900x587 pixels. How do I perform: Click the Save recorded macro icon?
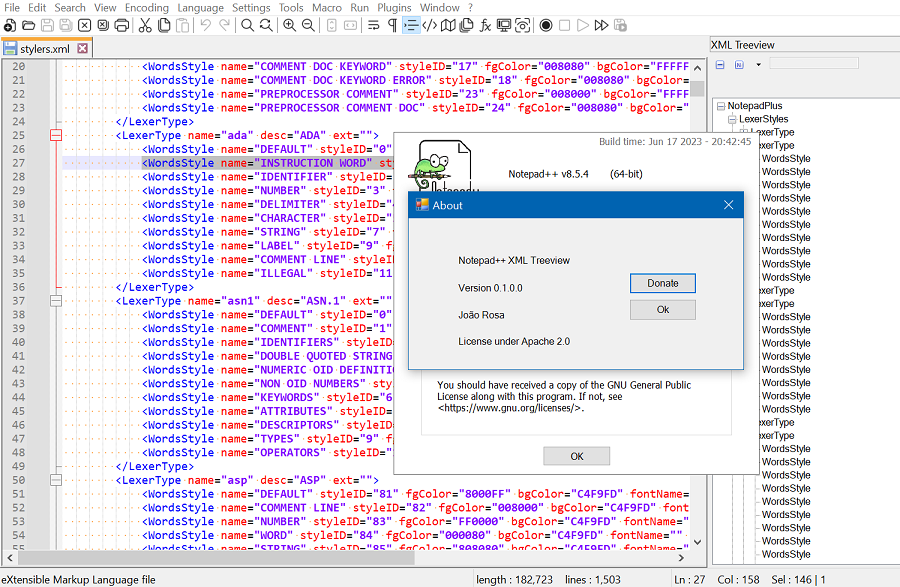point(620,25)
